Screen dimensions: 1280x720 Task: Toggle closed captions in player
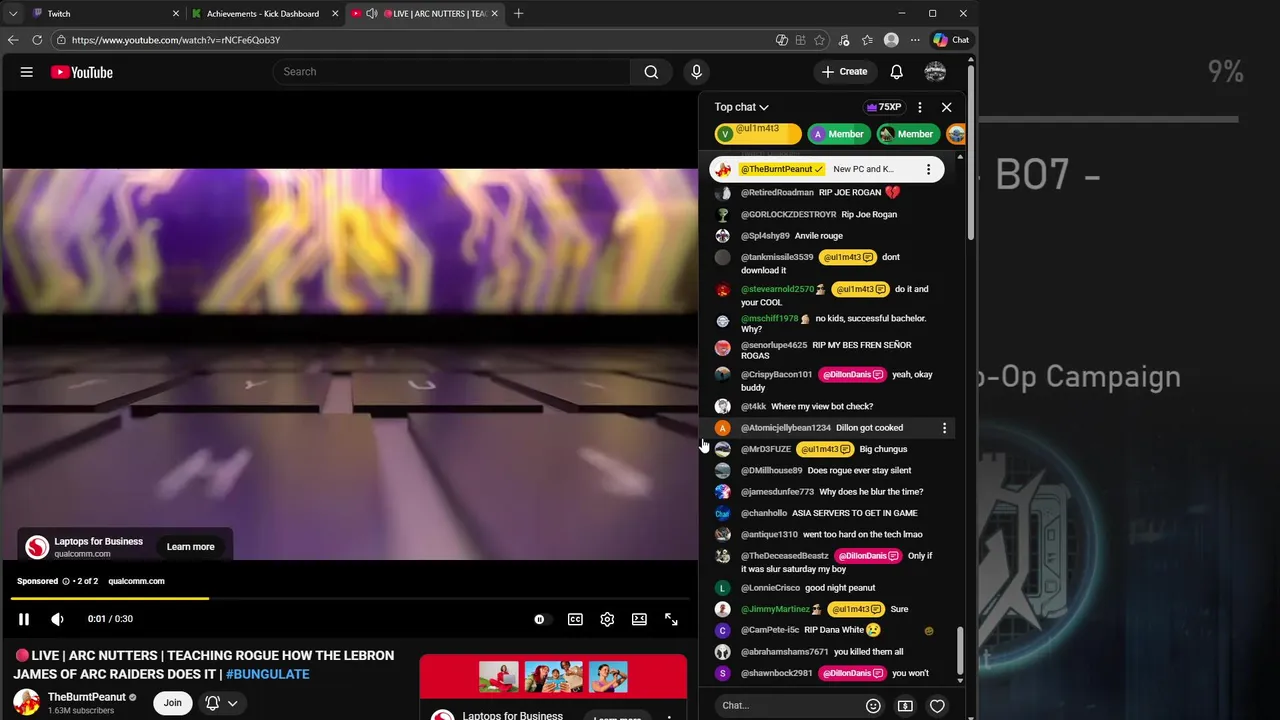point(575,619)
